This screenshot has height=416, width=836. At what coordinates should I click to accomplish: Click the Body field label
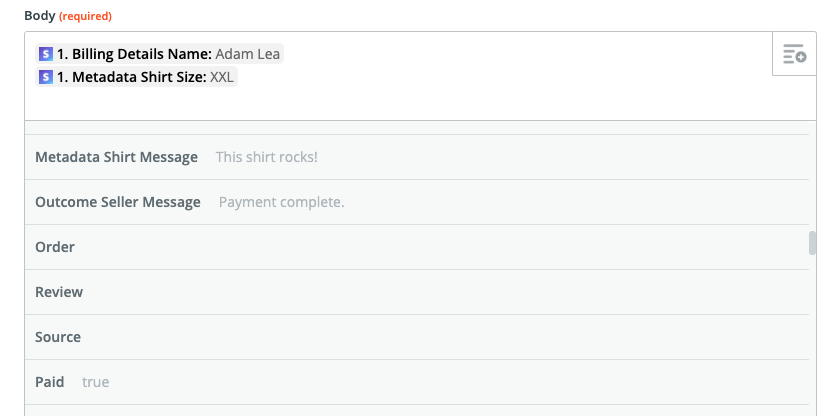[x=40, y=16]
